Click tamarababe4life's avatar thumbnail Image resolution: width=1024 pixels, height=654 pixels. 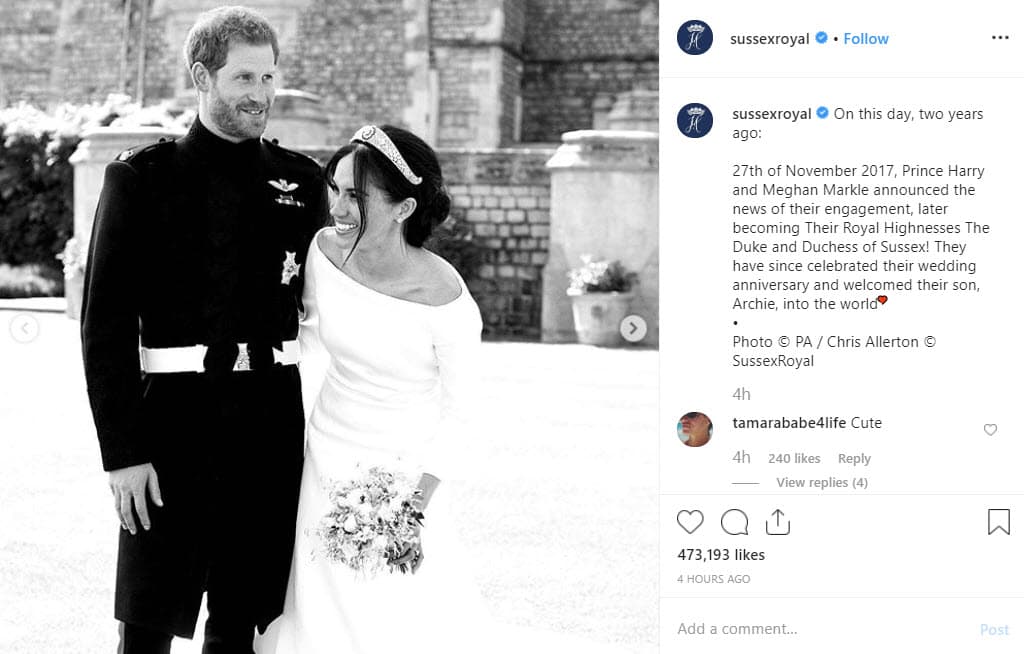point(695,430)
